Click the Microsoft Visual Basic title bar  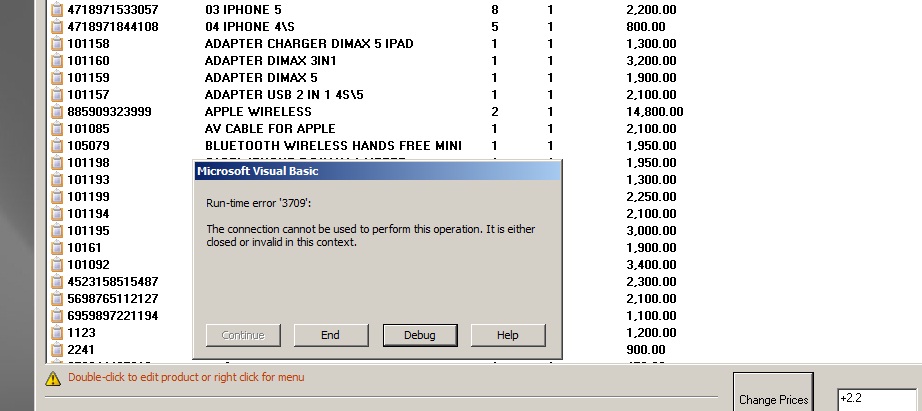[x=378, y=171]
